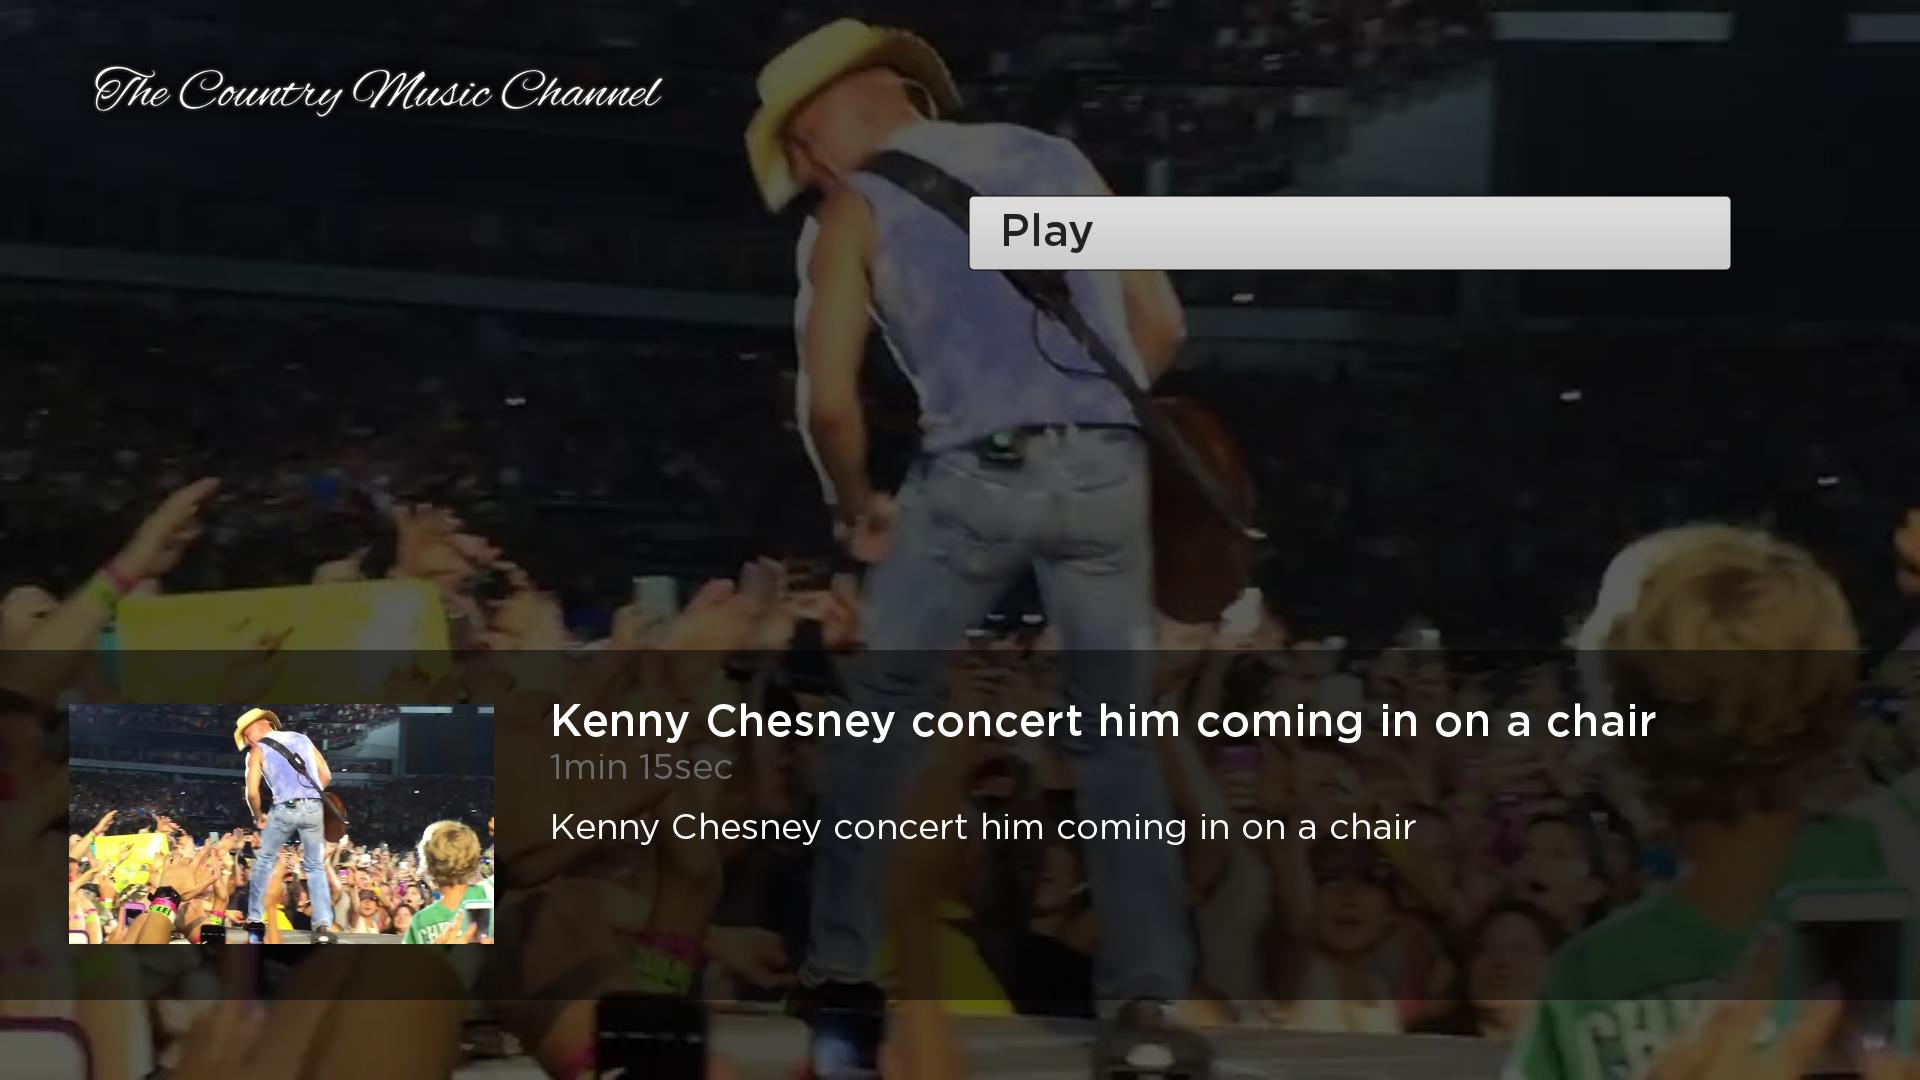The image size is (1920, 1080).
Task: Click the word 'Chesney' in bold title
Action: pyautogui.click(x=800, y=721)
